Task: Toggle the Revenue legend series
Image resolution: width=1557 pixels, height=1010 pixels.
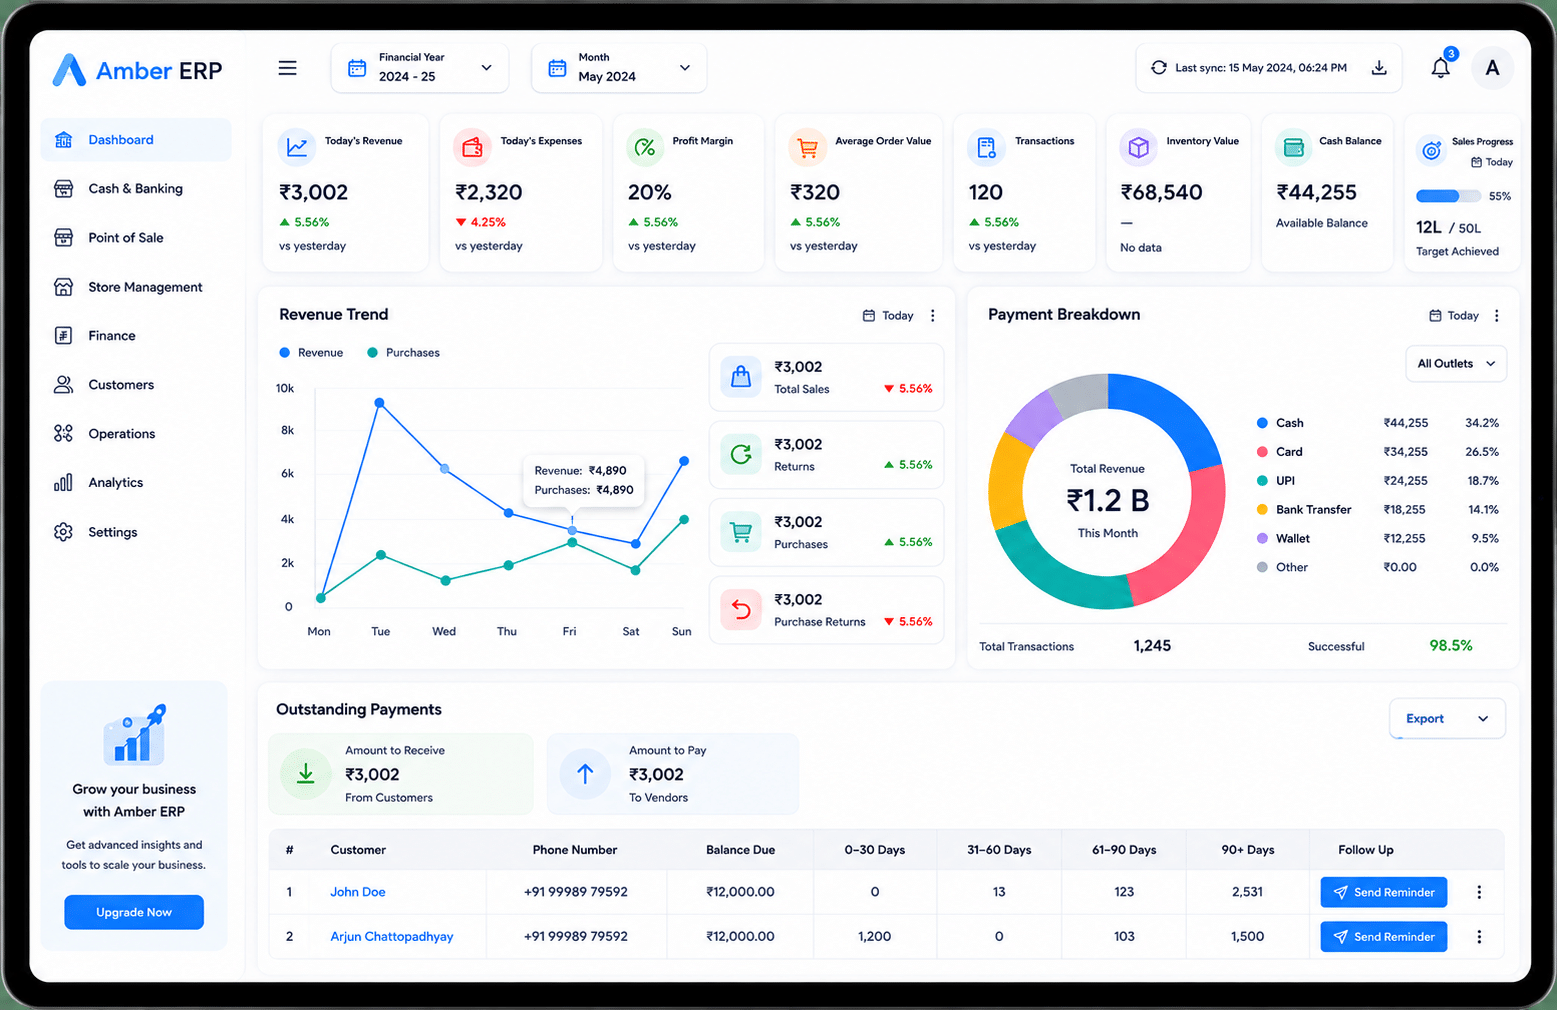Action: tap(311, 353)
